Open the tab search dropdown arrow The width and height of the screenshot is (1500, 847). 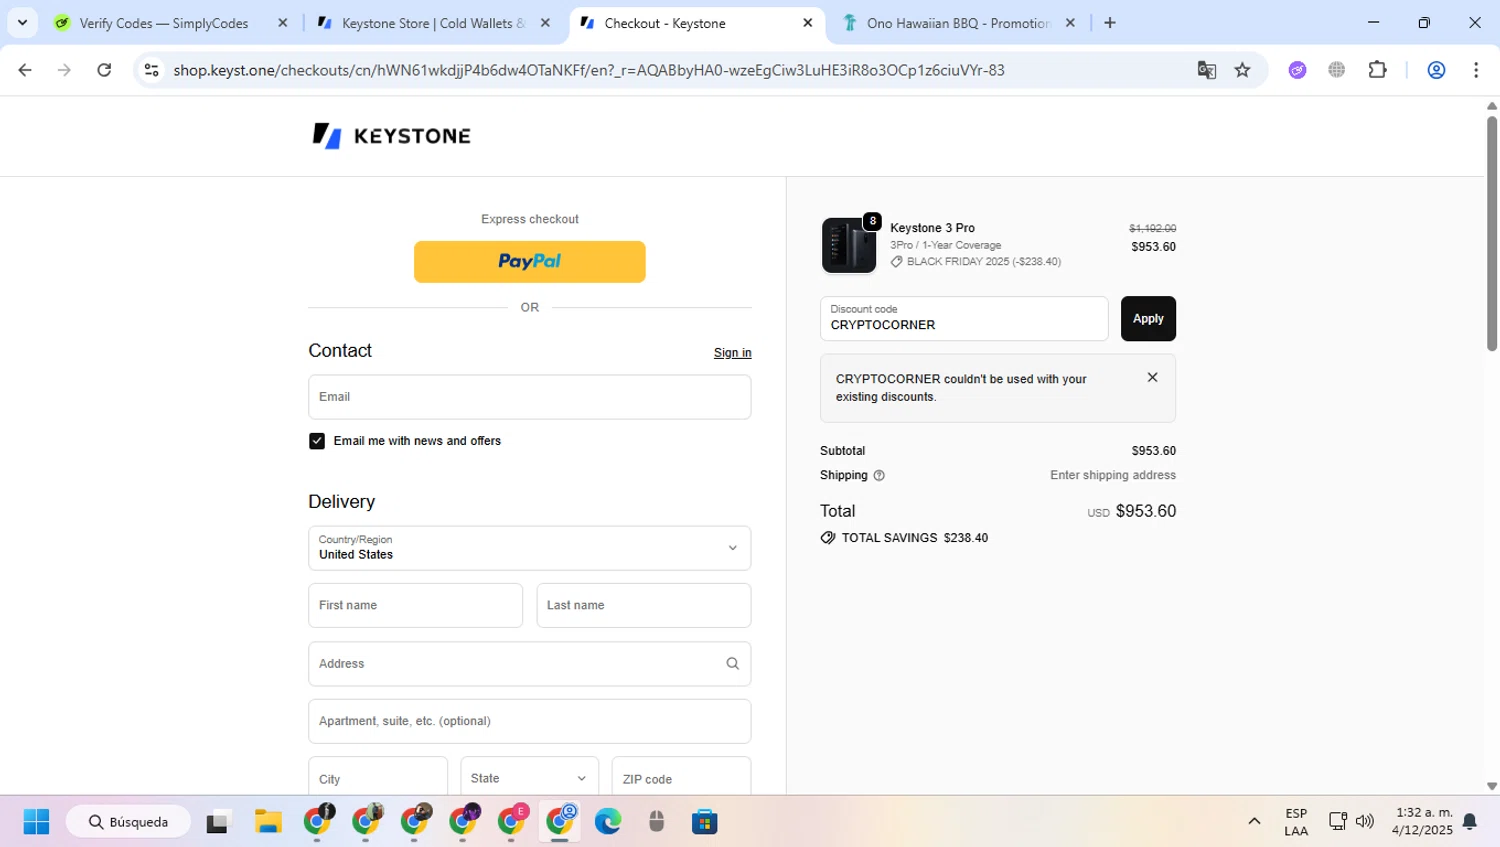pyautogui.click(x=22, y=22)
